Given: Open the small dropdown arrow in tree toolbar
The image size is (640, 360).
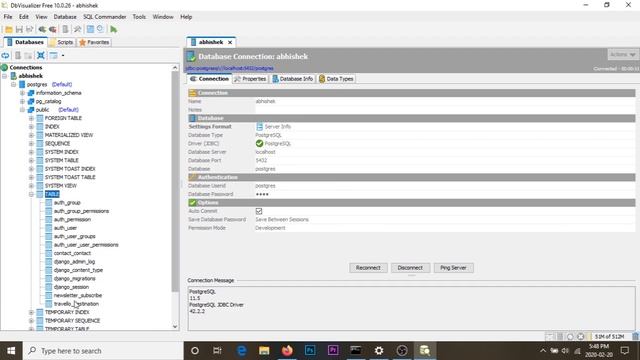Looking at the screenshot, I should point(63,56).
